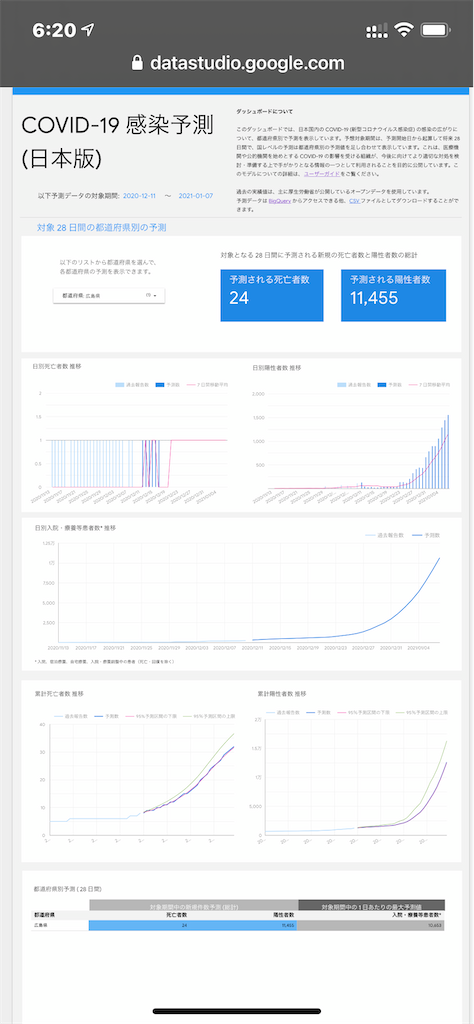The width and height of the screenshot is (474, 1024).
Task: Tap the 都道府県別予測 (28日間) table title
Action: pyautogui.click(x=67, y=889)
